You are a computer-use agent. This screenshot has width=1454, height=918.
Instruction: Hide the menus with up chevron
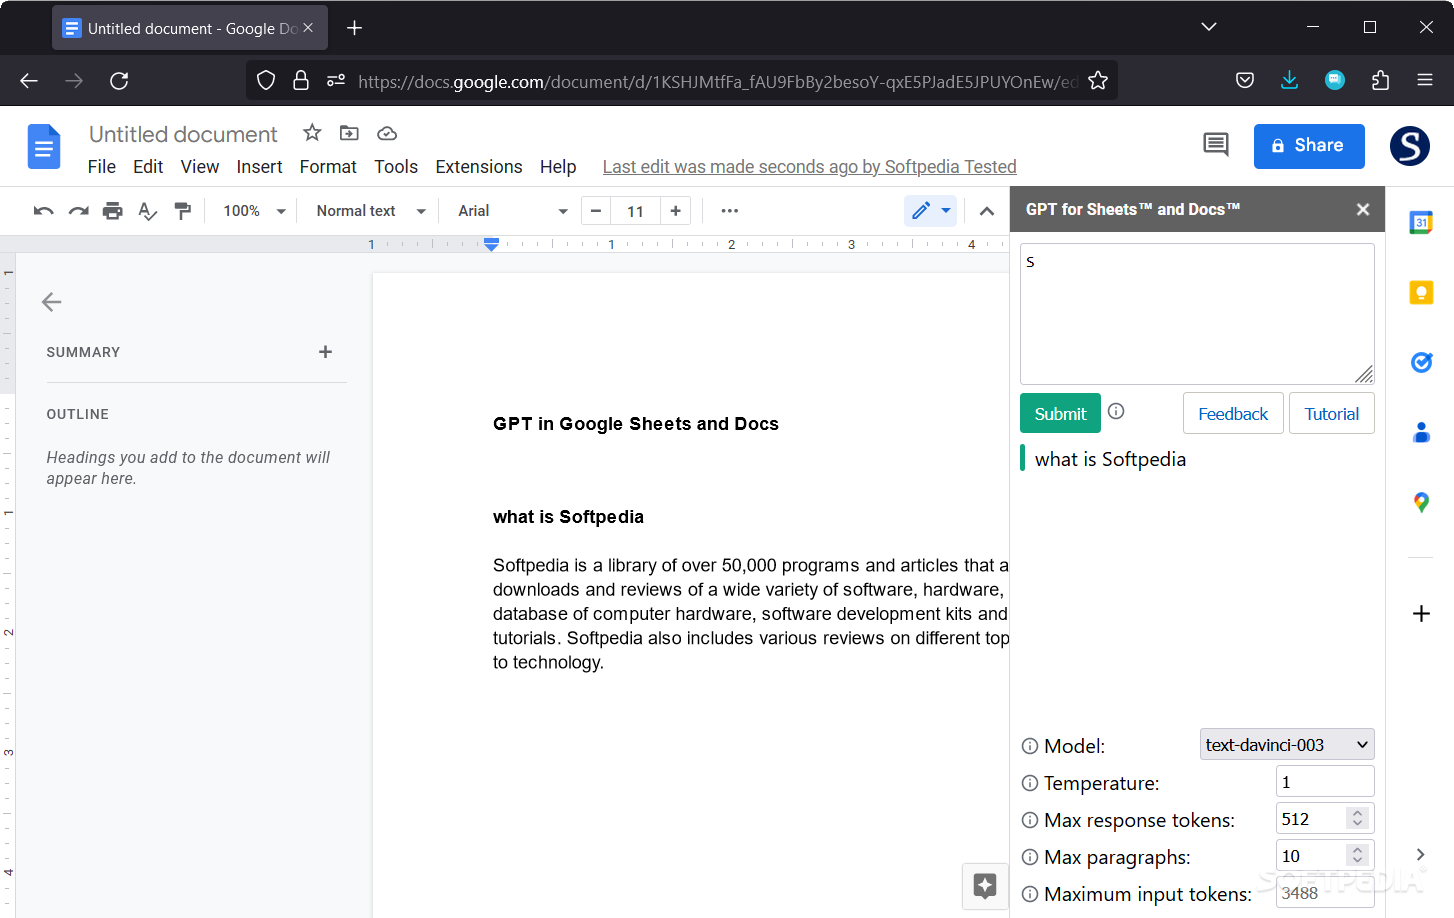(986, 211)
